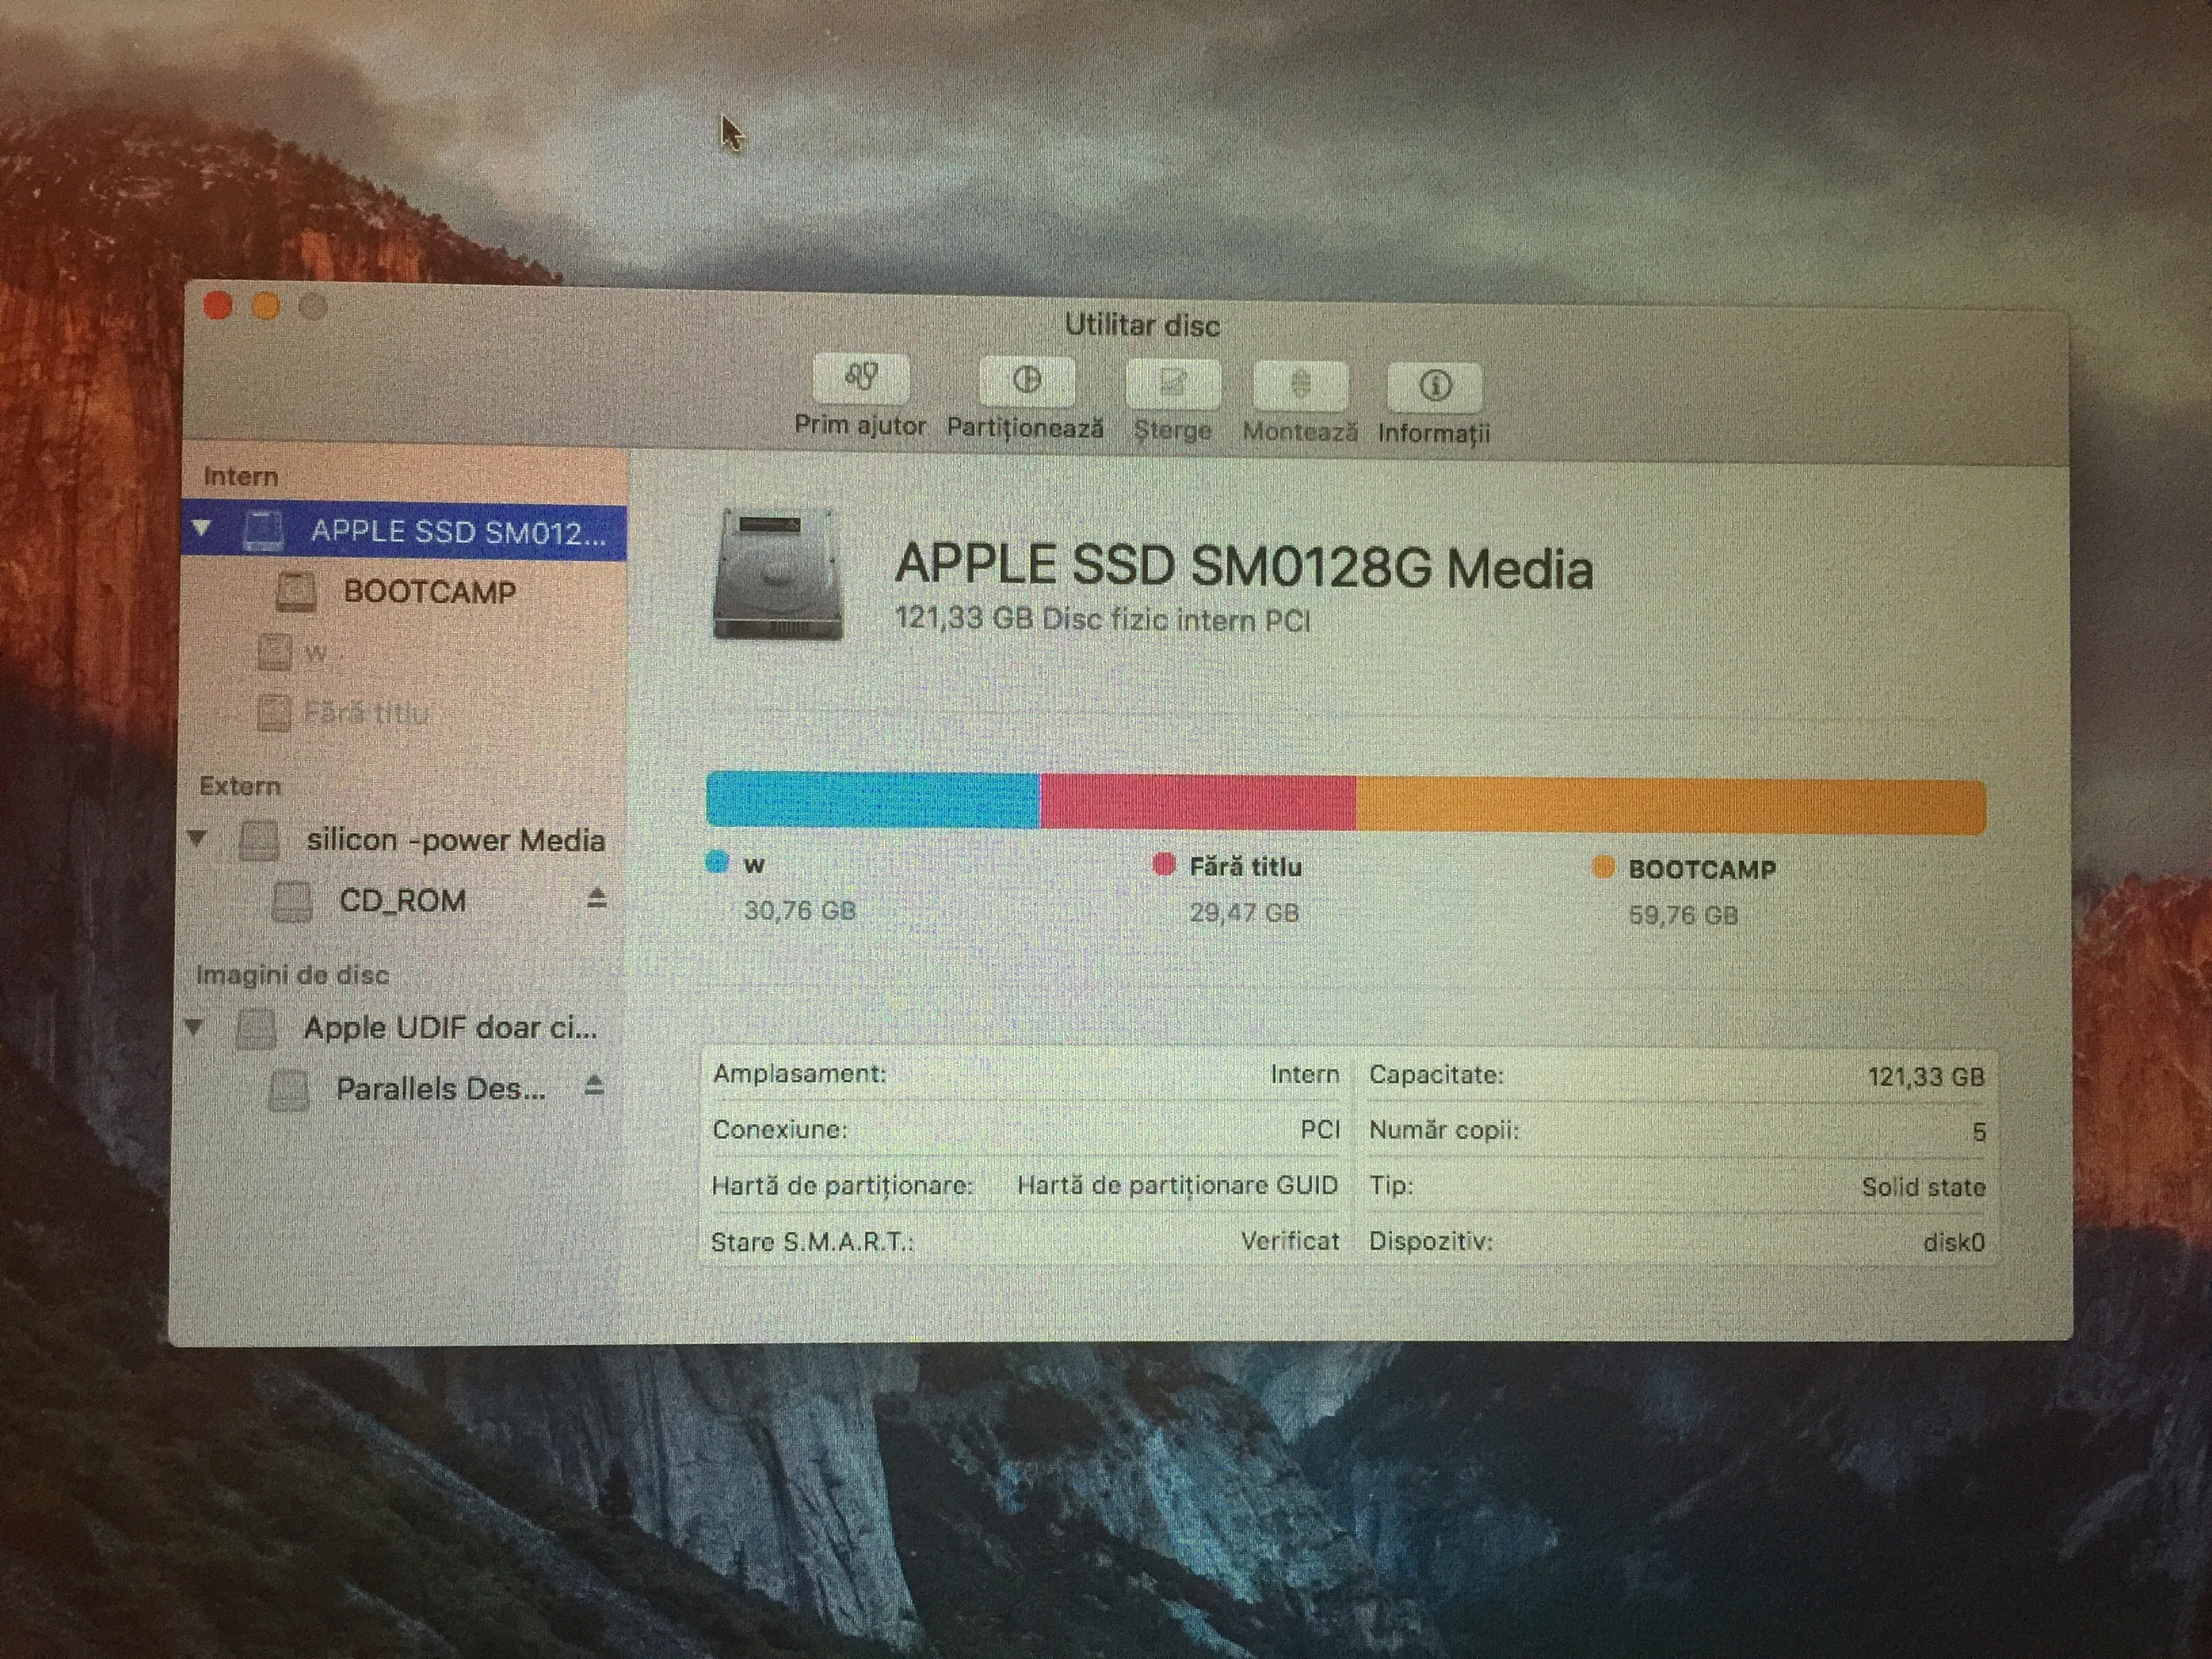Click the silicon -power Media disk icon

(x=259, y=840)
